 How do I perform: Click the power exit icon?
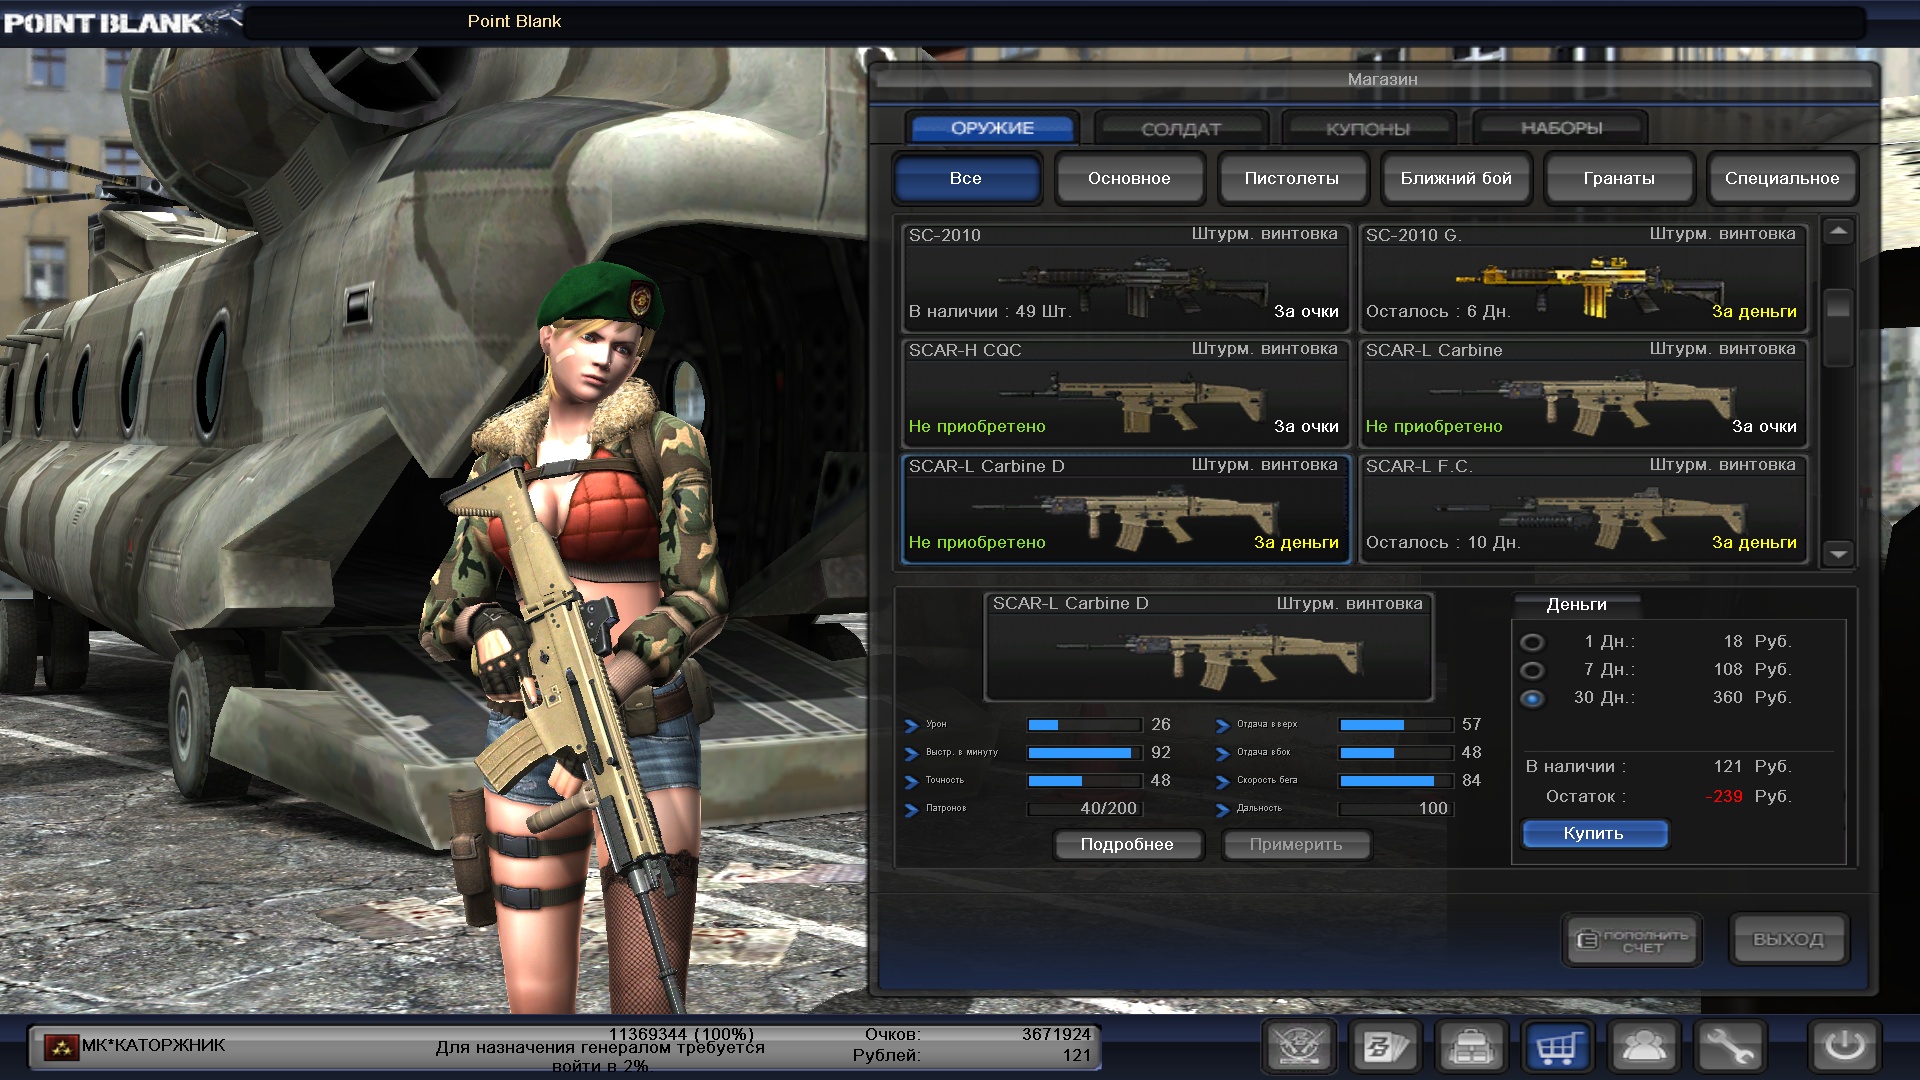pyautogui.click(x=1845, y=1047)
